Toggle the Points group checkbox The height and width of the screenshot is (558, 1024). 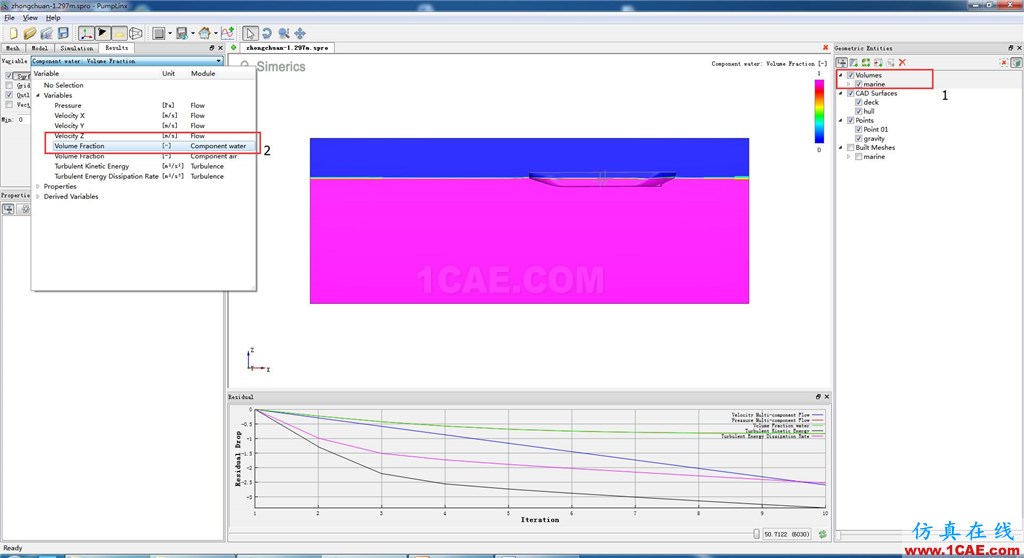click(850, 120)
